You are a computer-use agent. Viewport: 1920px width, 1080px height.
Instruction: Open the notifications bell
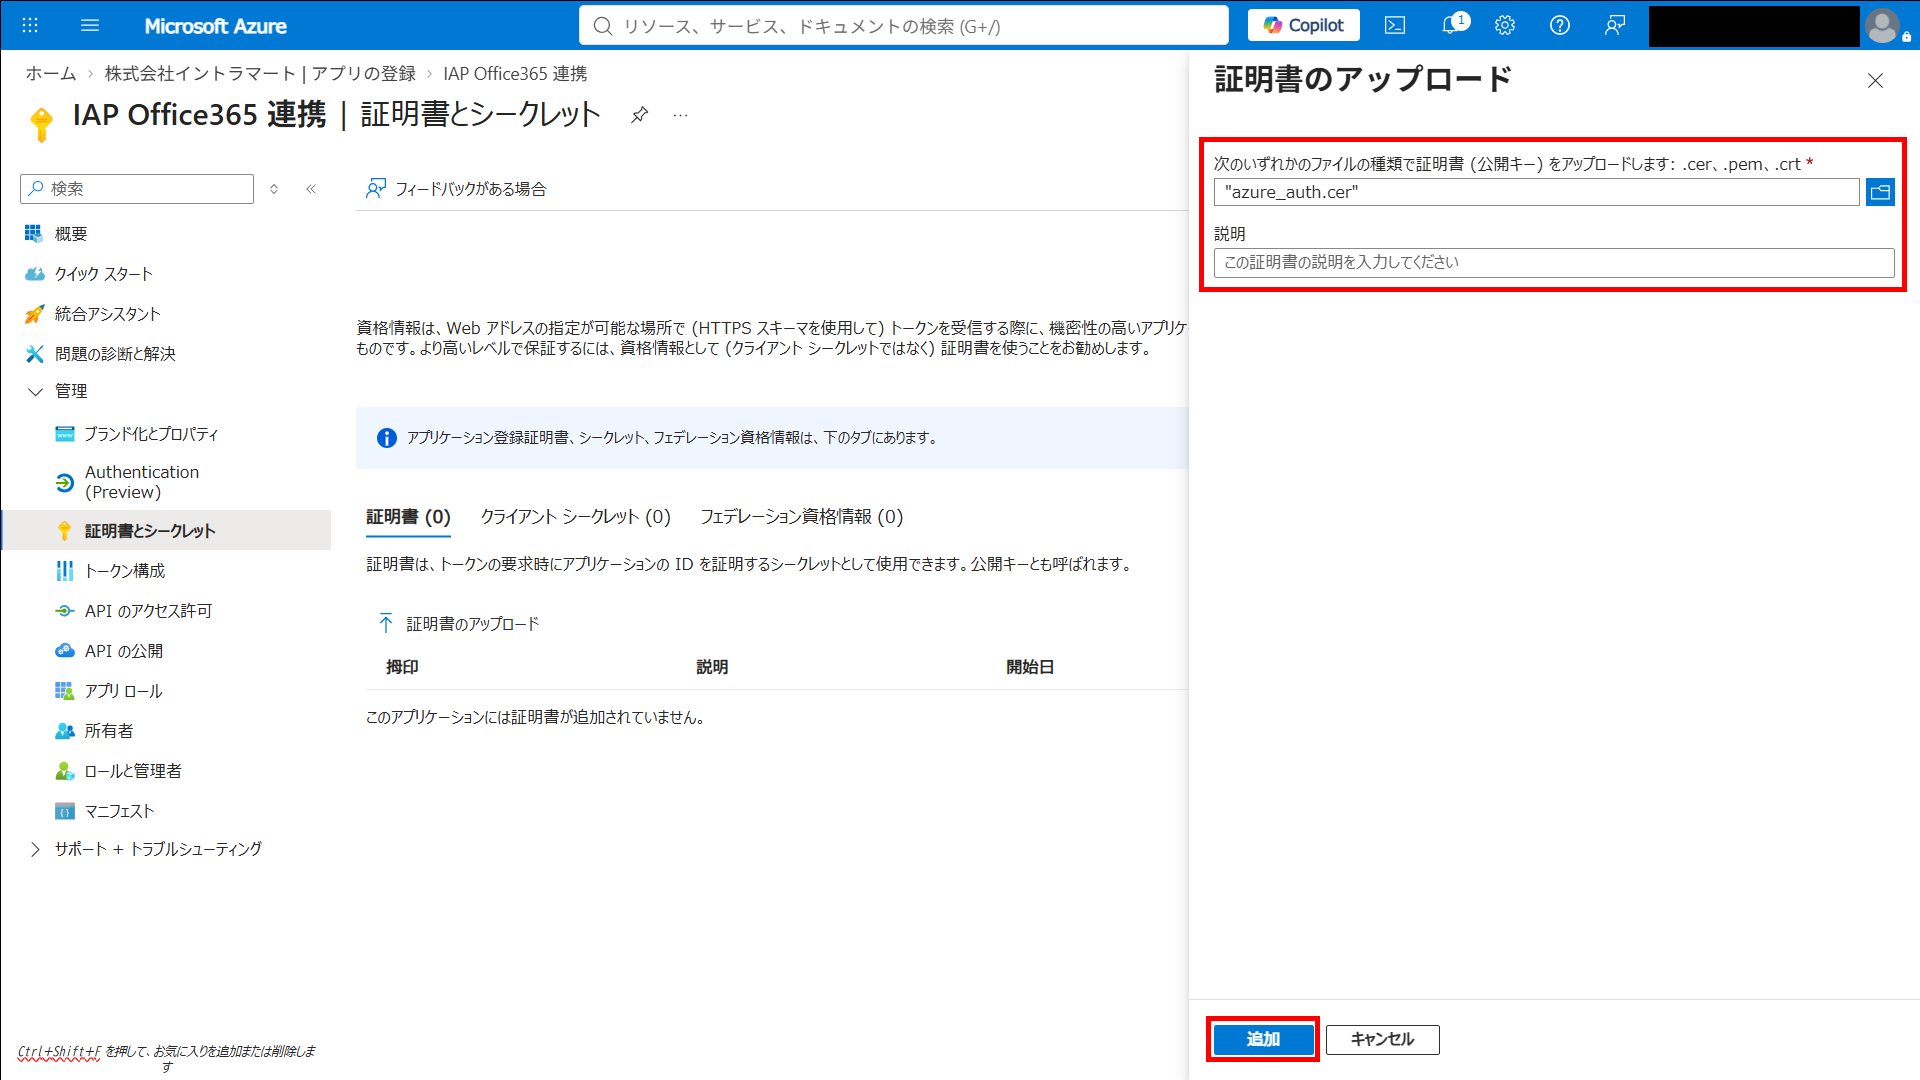(1452, 25)
